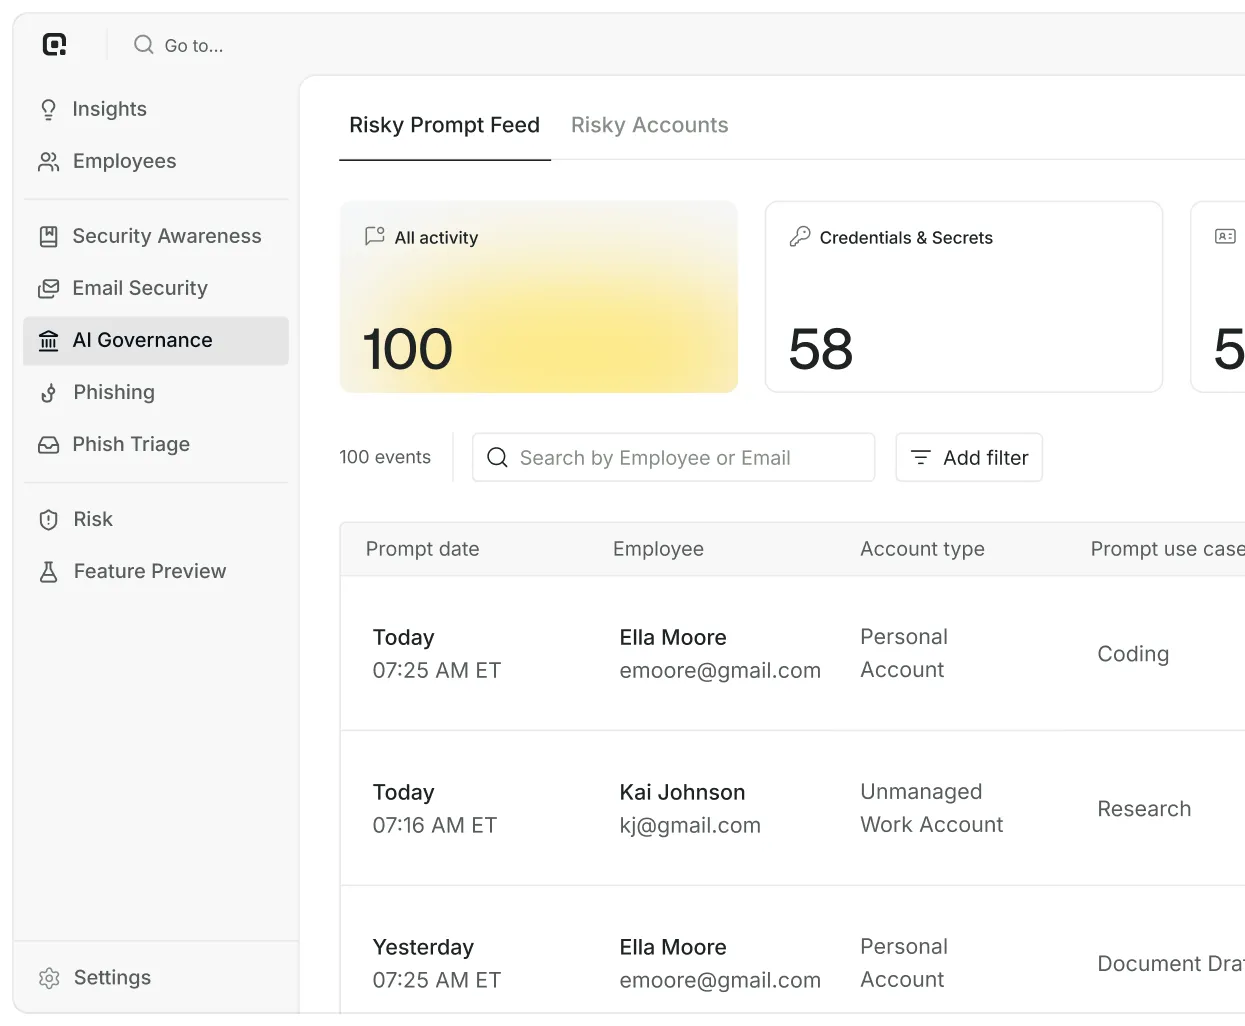Viewport: 1245px width, 1026px height.
Task: Select the All activity card
Action: click(539, 297)
